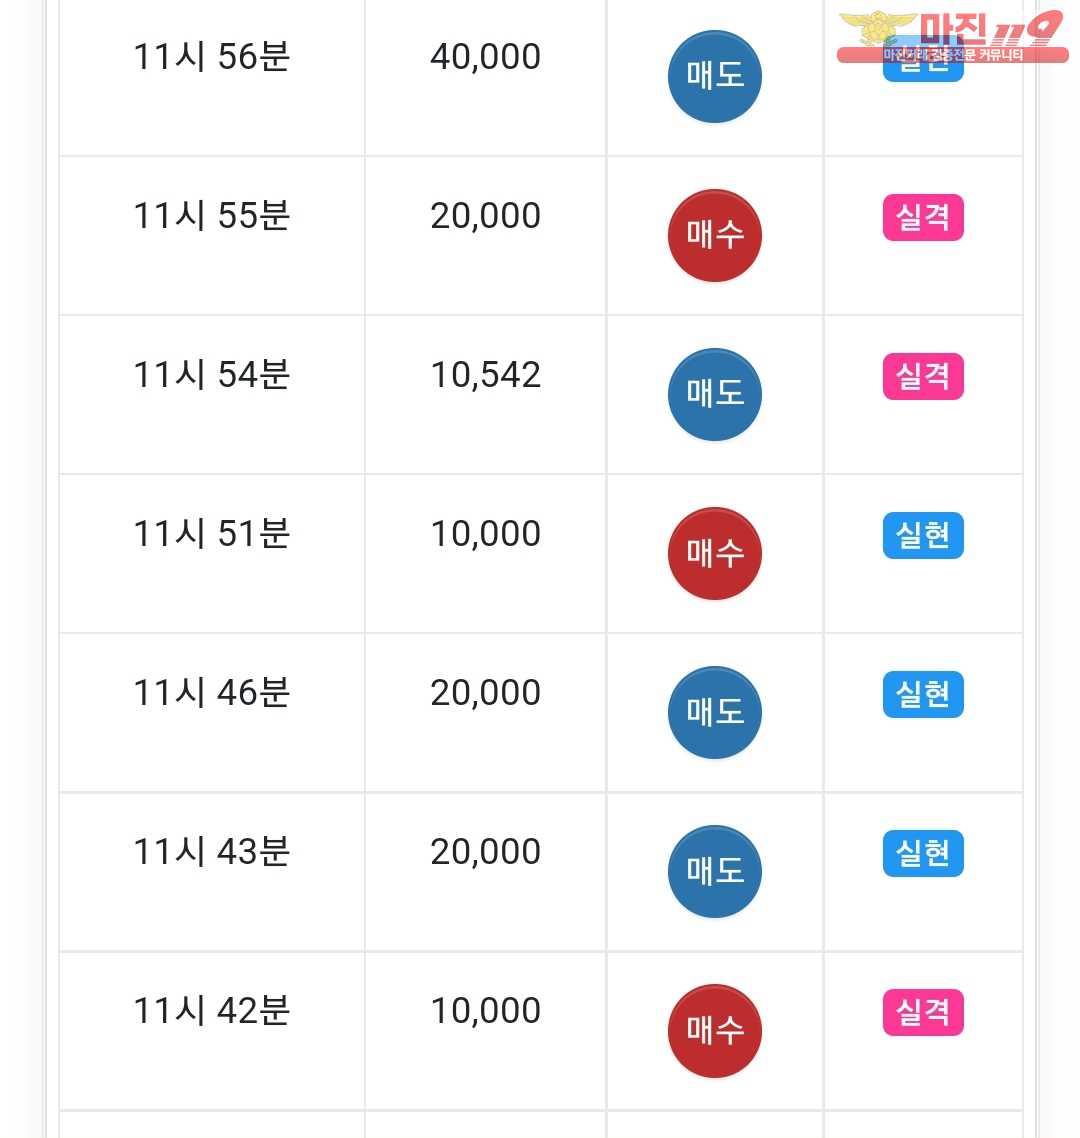The width and height of the screenshot is (1080, 1138).
Task: Click the pink 실격 badge at 11시 55분
Action: 922,217
